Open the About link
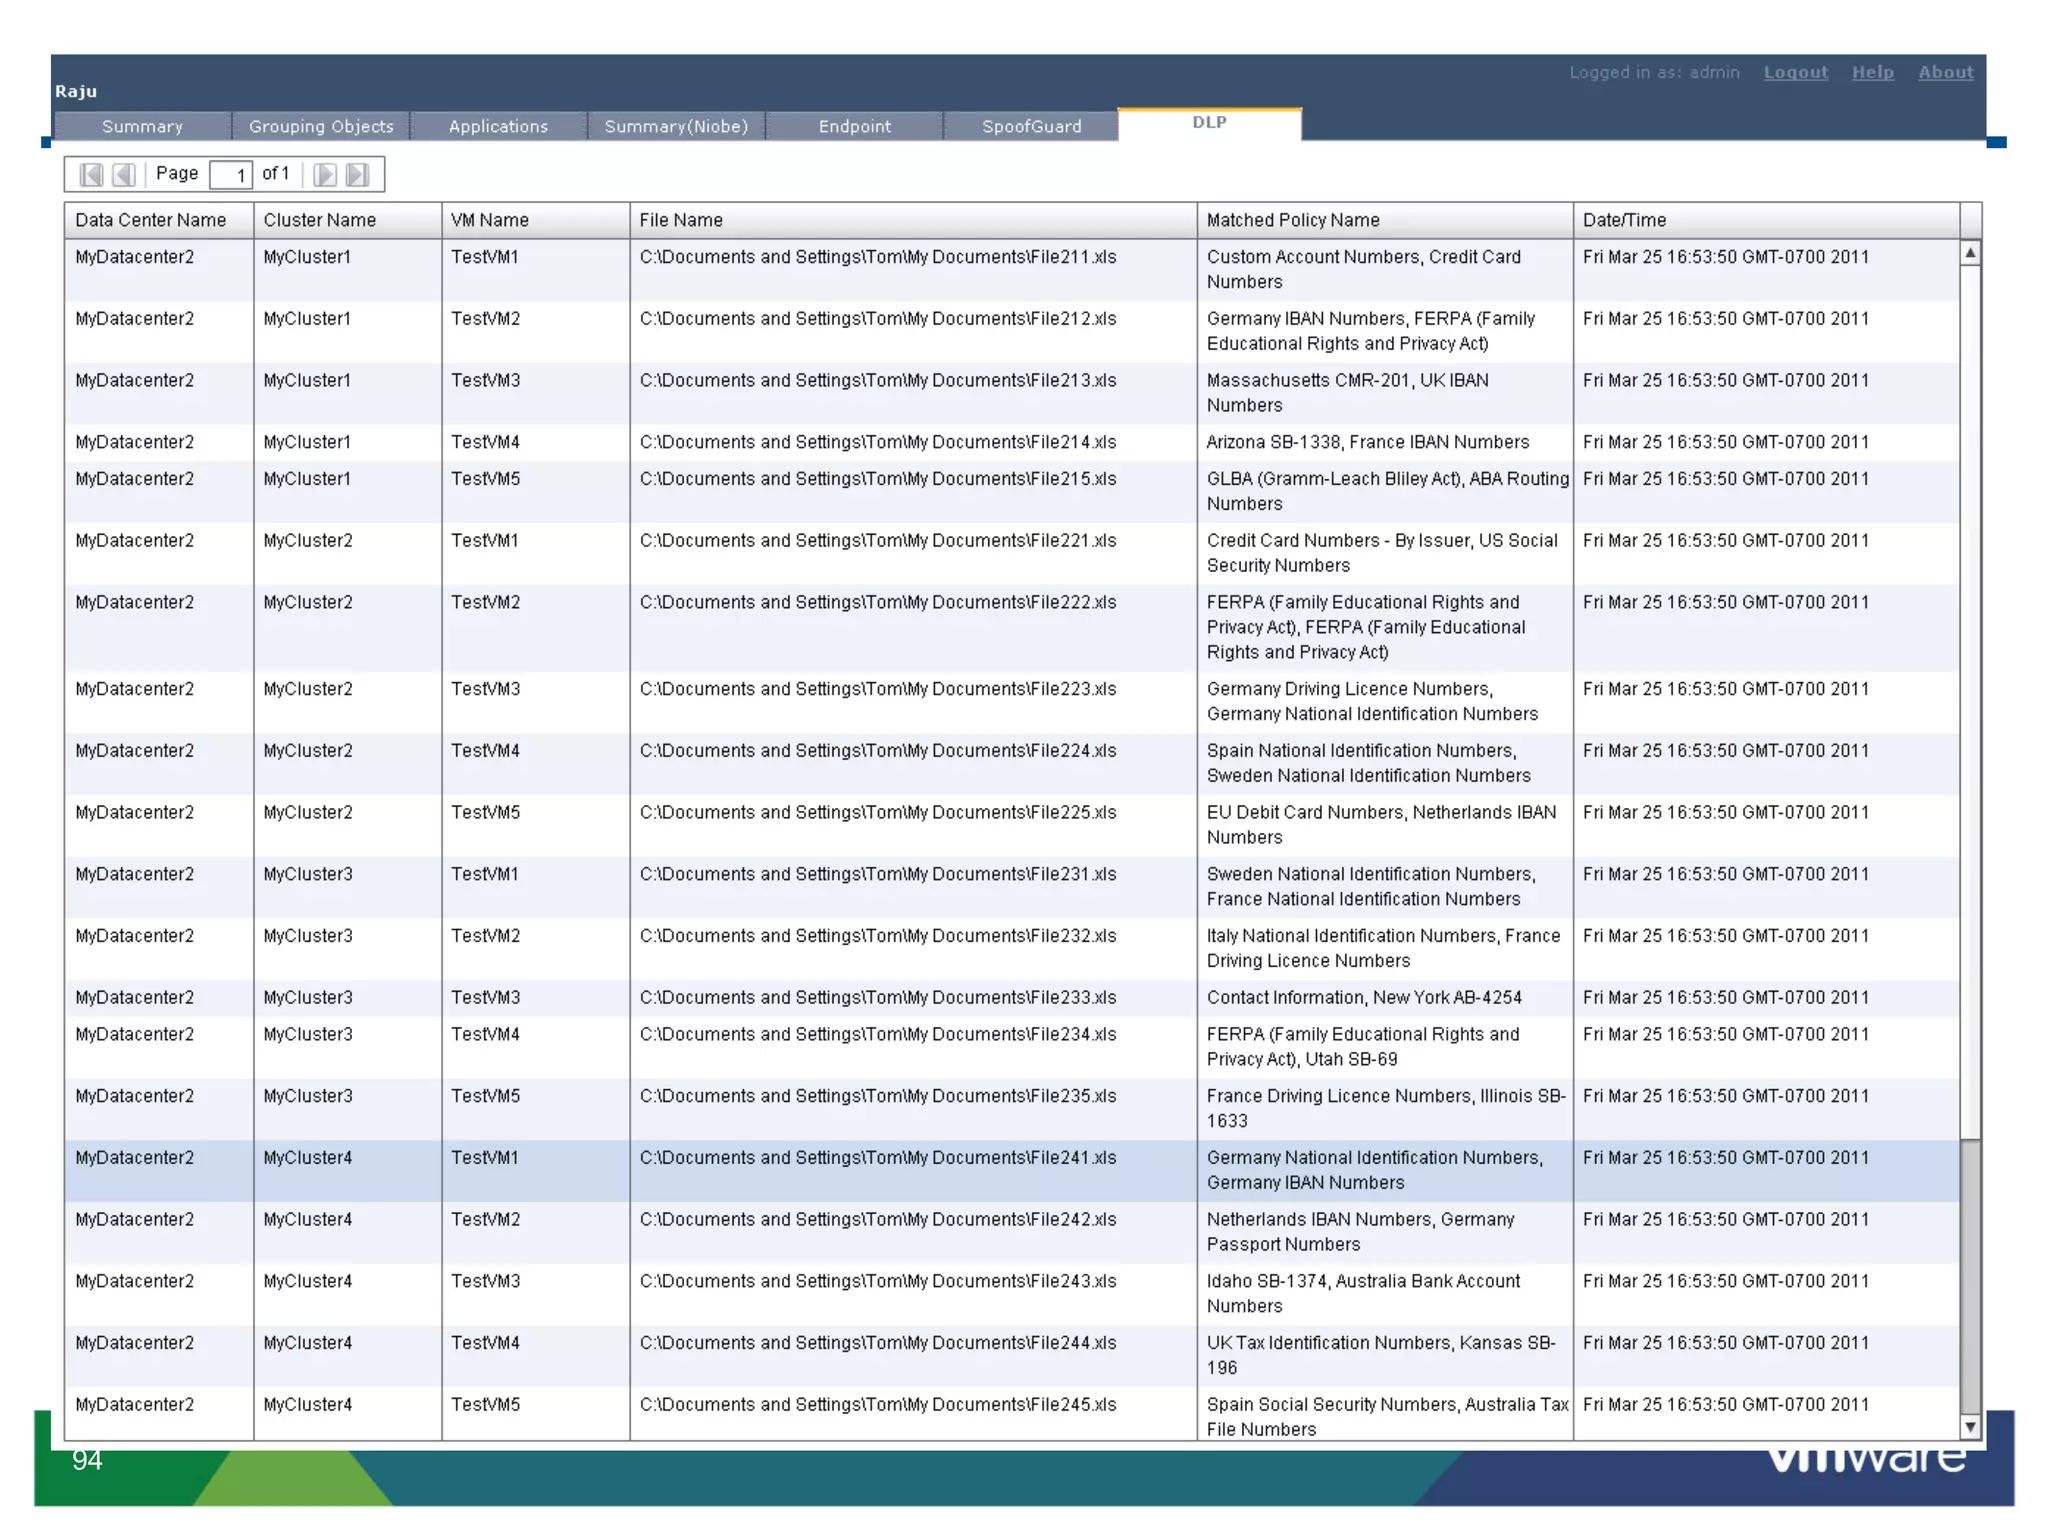 [1945, 72]
